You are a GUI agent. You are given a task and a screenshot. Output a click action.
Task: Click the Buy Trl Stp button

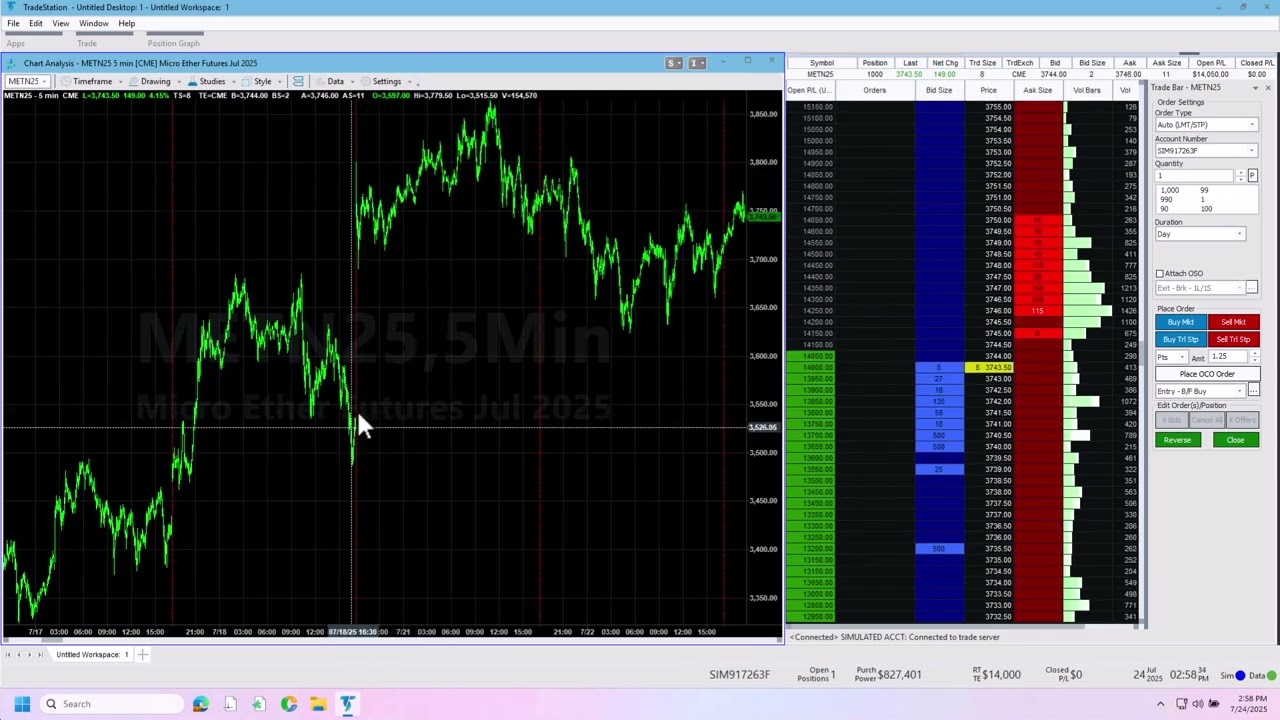1181,339
